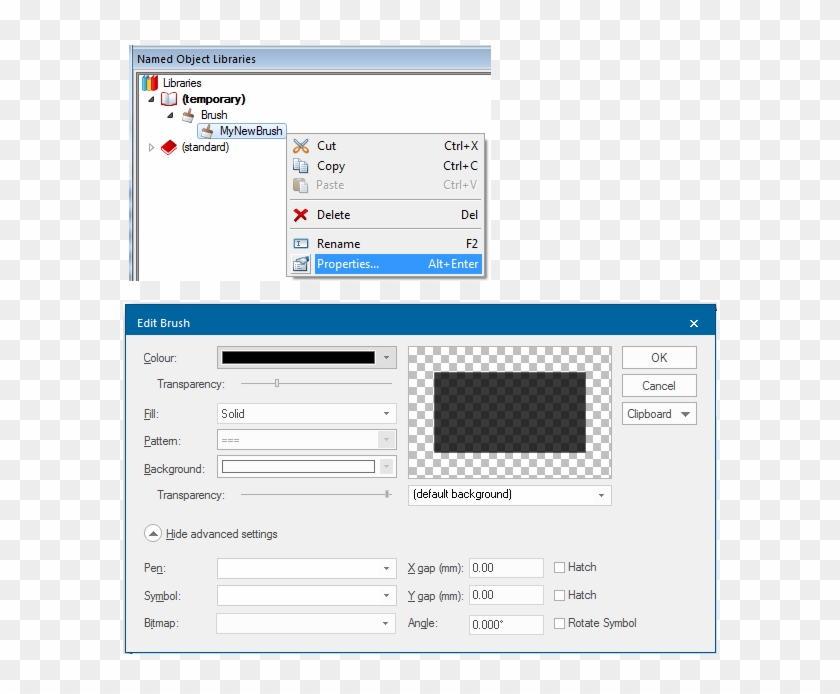Viewport: 840px width, 694px height.
Task: Click the red Delete icon
Action: (x=300, y=214)
